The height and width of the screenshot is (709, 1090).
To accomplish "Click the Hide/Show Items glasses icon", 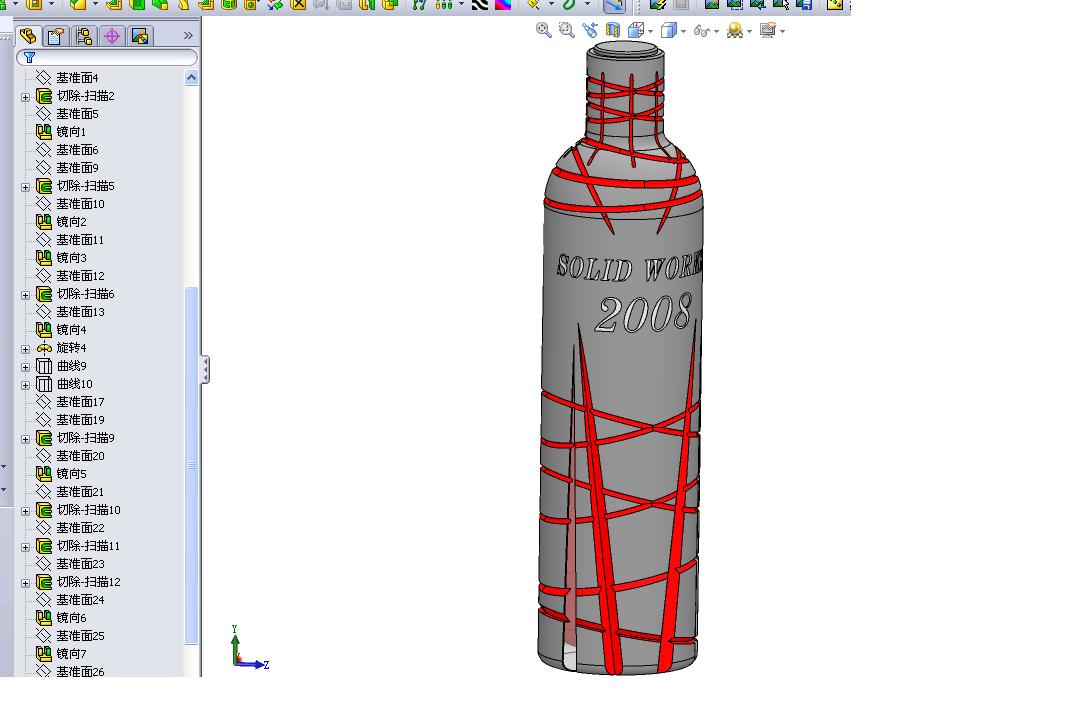I will click(701, 31).
